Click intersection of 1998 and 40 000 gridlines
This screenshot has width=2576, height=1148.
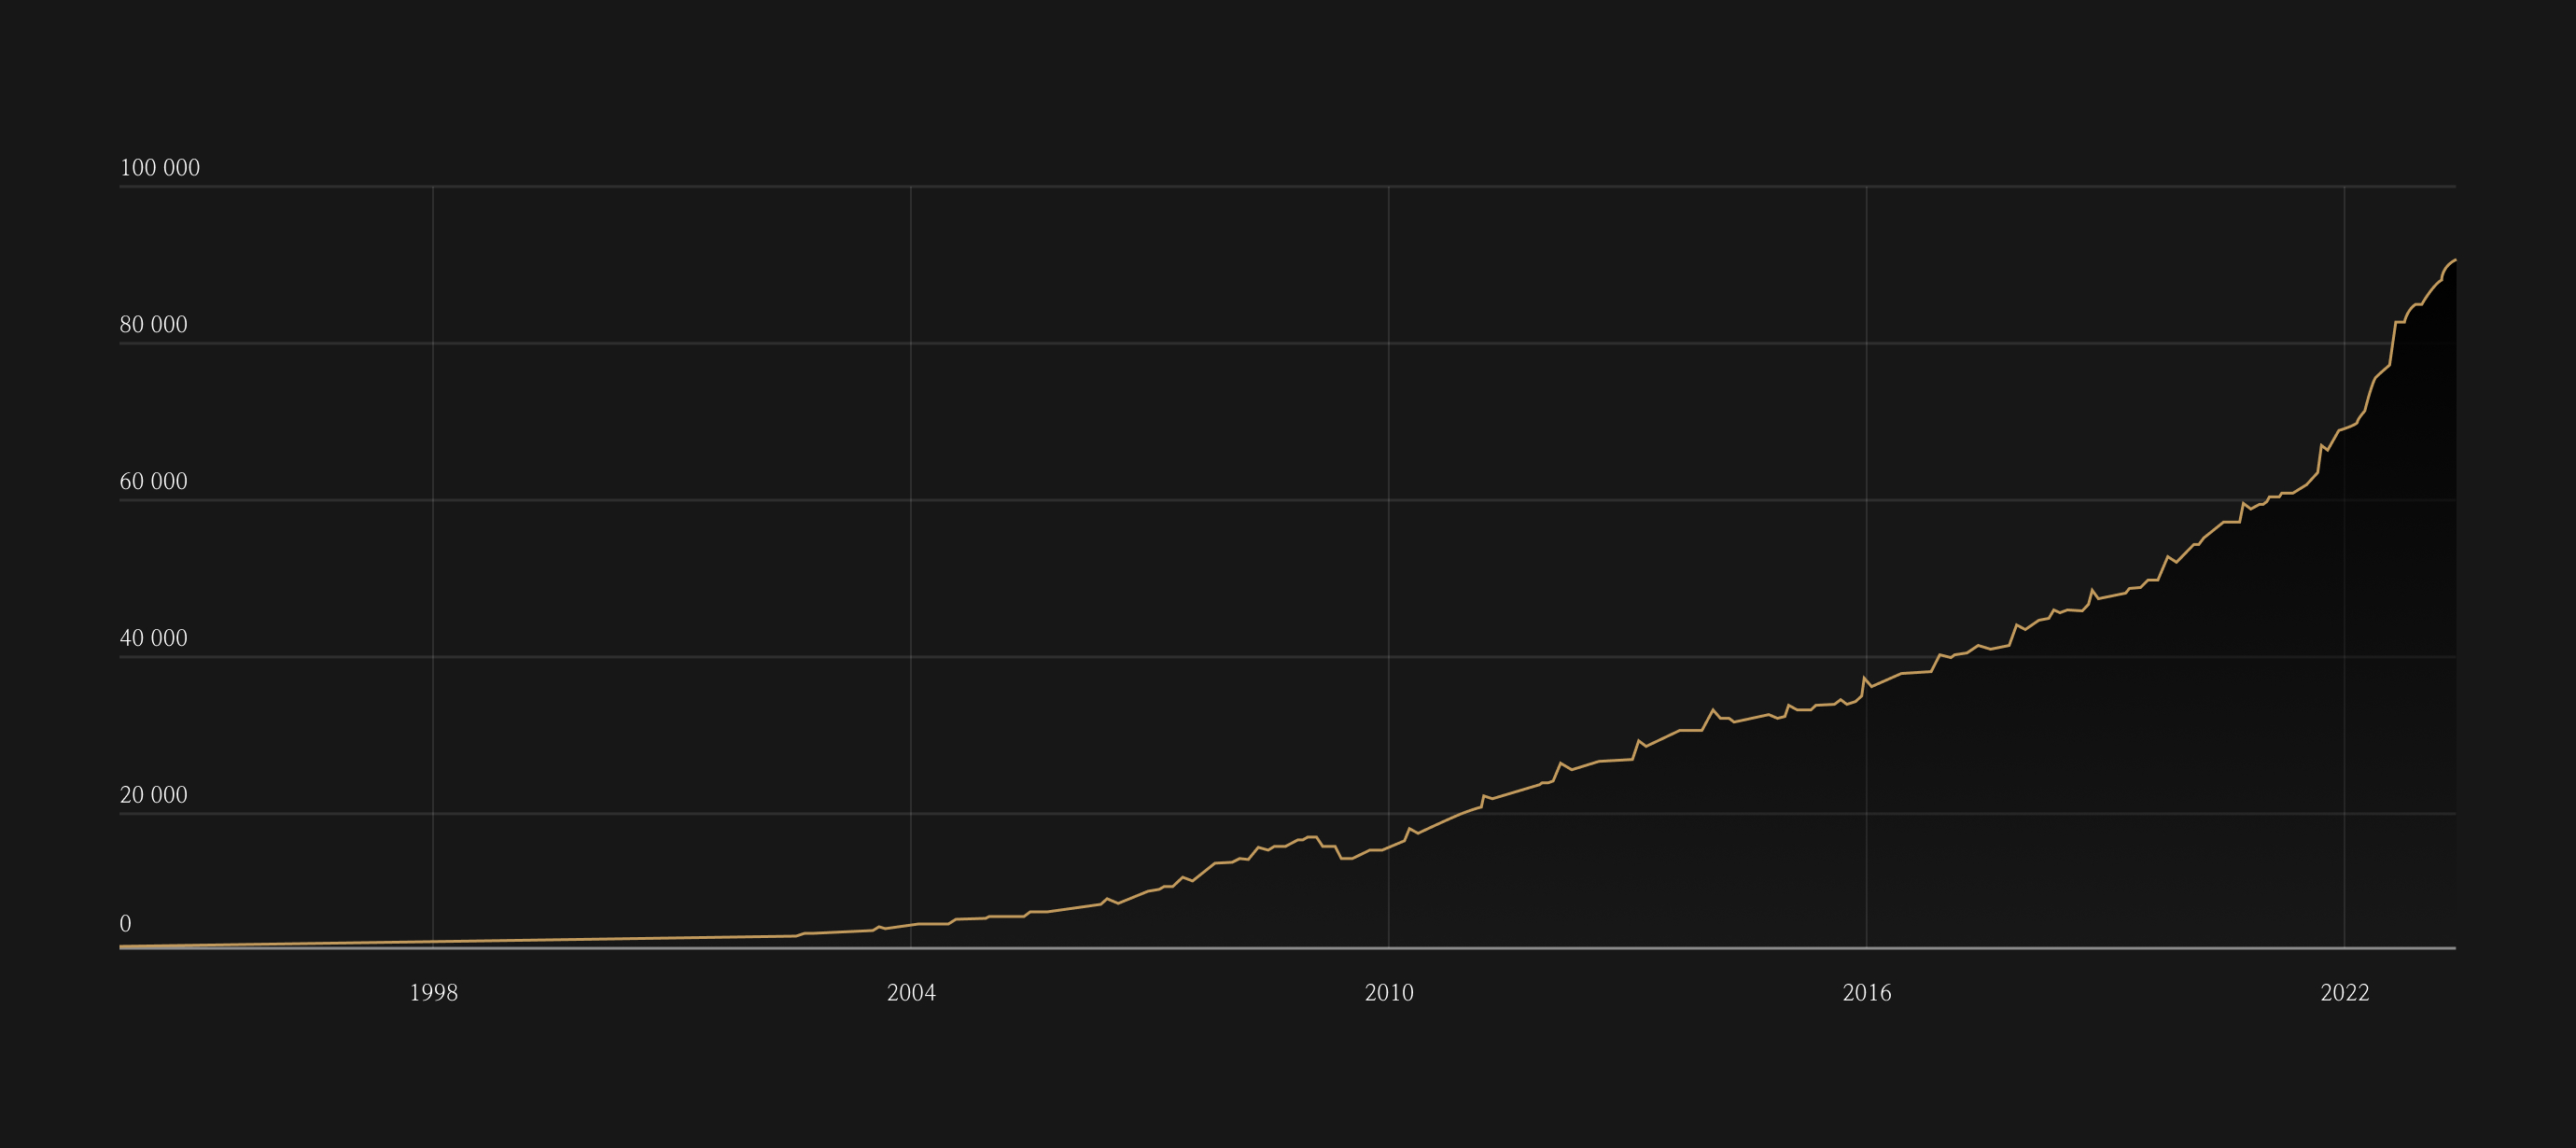(433, 657)
